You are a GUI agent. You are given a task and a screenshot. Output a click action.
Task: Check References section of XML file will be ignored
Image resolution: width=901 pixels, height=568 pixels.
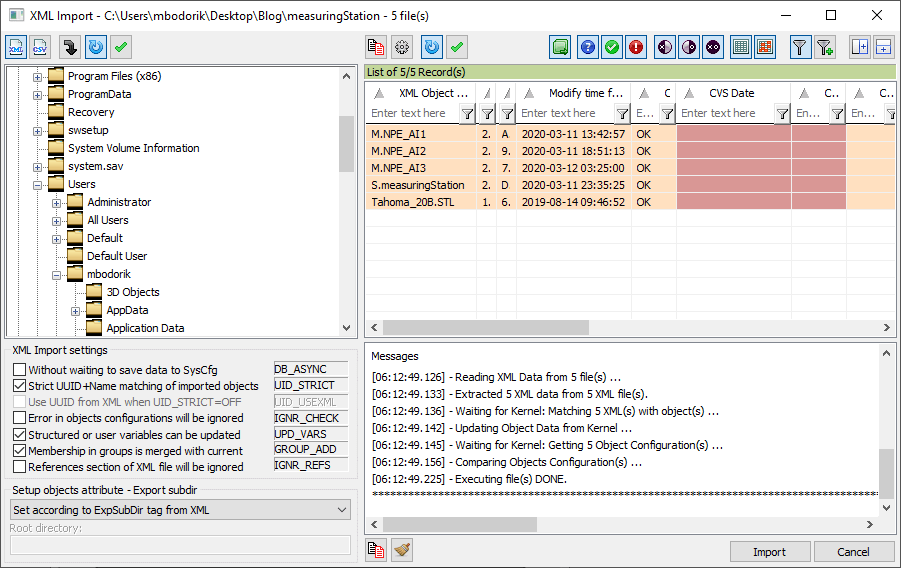tap(20, 467)
